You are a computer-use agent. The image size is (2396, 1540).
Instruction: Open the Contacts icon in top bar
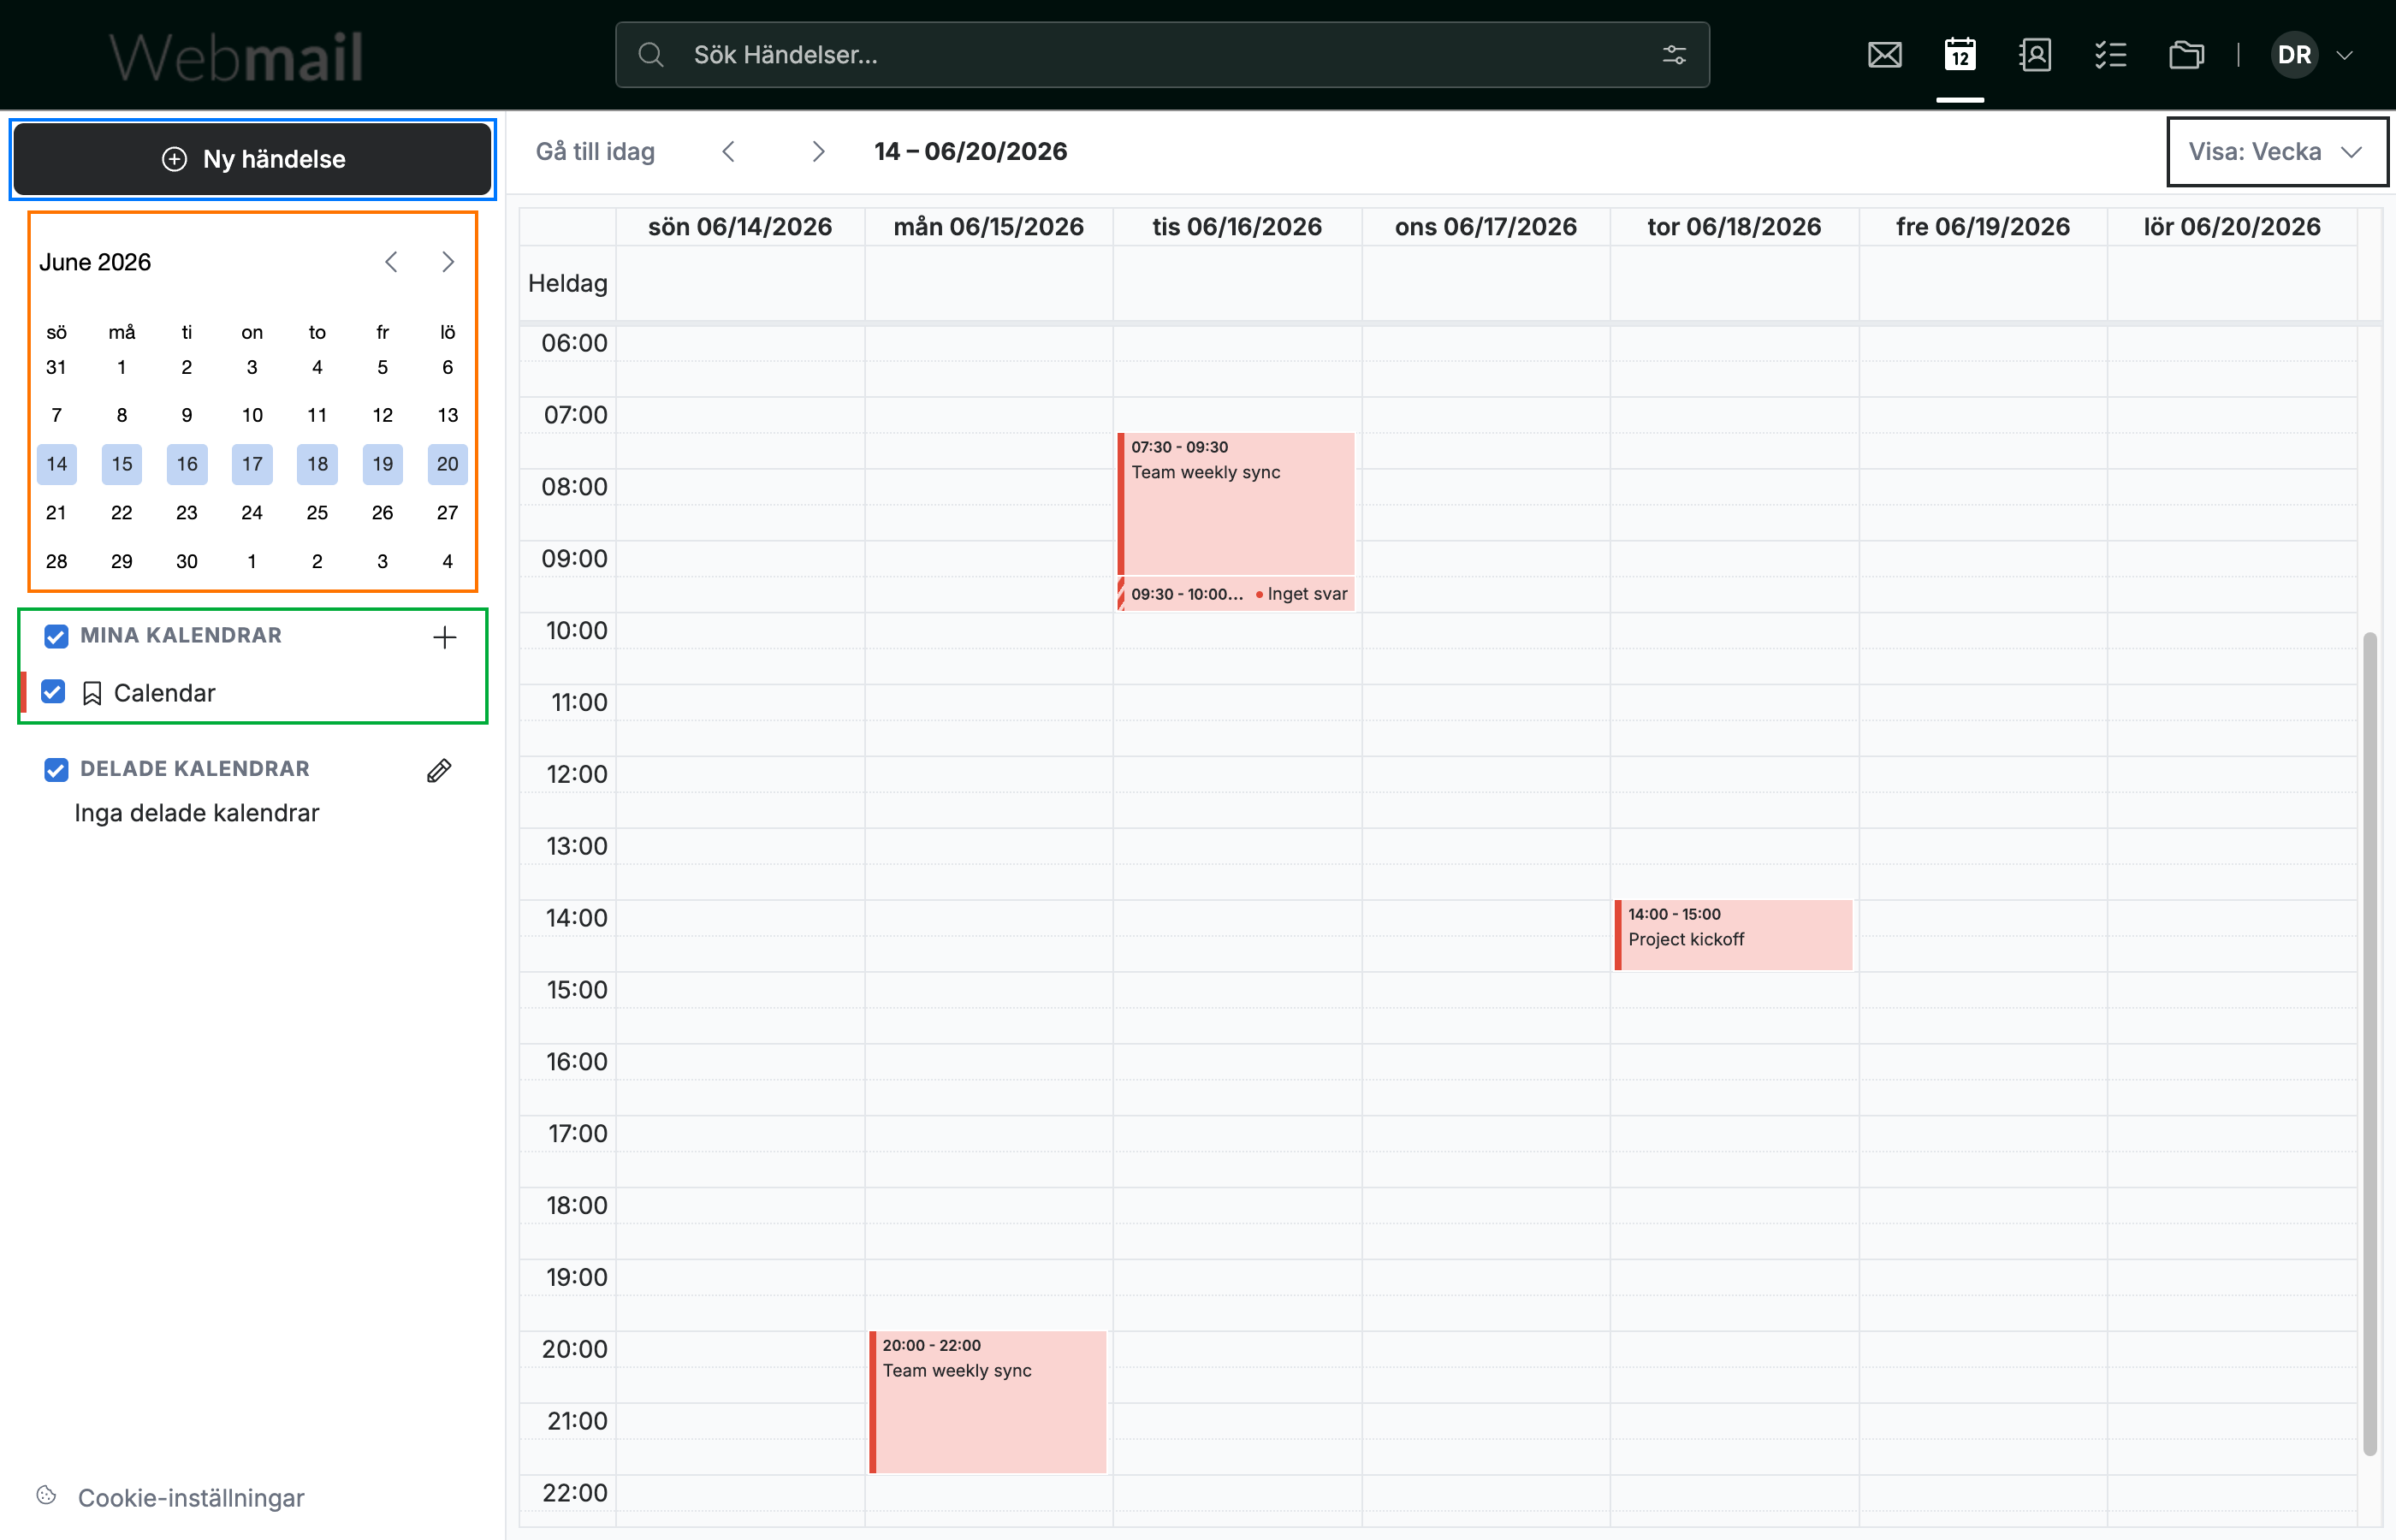click(2035, 55)
